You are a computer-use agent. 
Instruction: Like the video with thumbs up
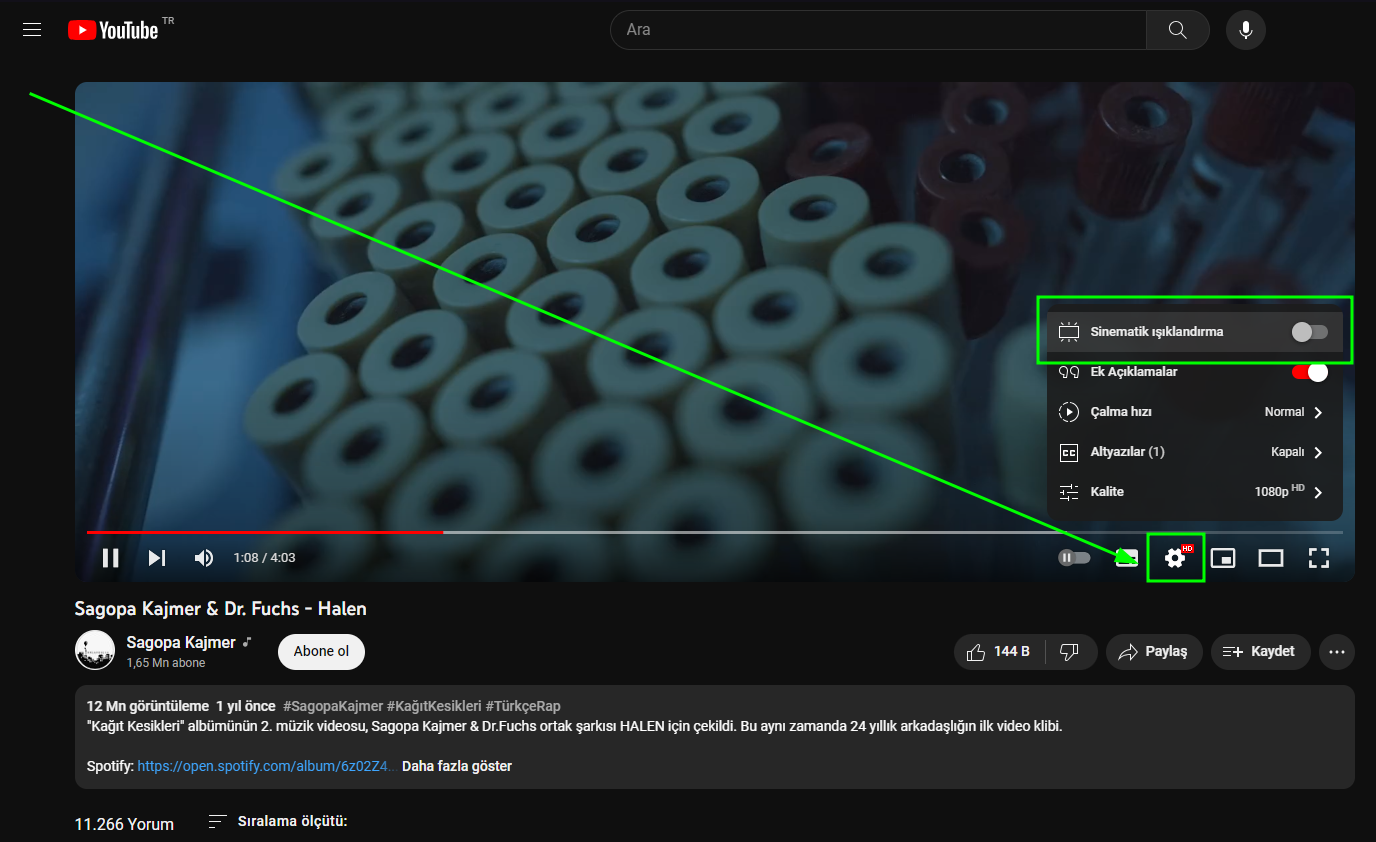999,652
